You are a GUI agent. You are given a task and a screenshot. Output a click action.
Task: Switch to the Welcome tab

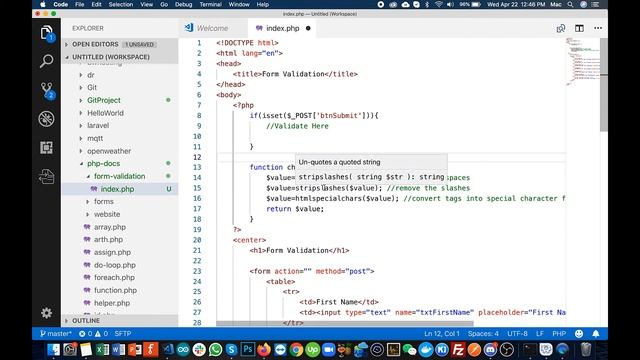pyautogui.click(x=213, y=28)
